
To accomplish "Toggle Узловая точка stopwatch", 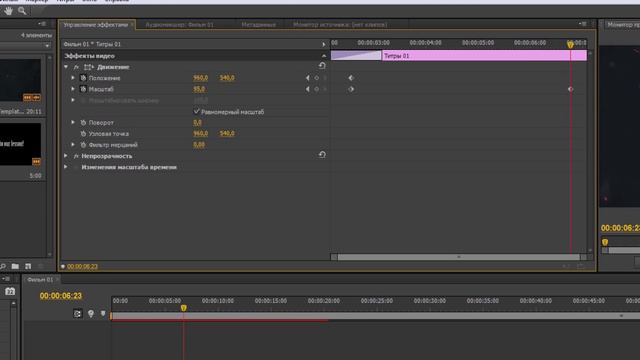I will (x=83, y=133).
